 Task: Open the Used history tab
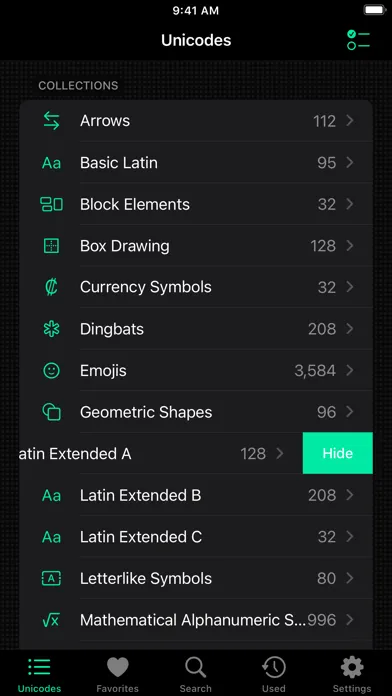pos(273,675)
